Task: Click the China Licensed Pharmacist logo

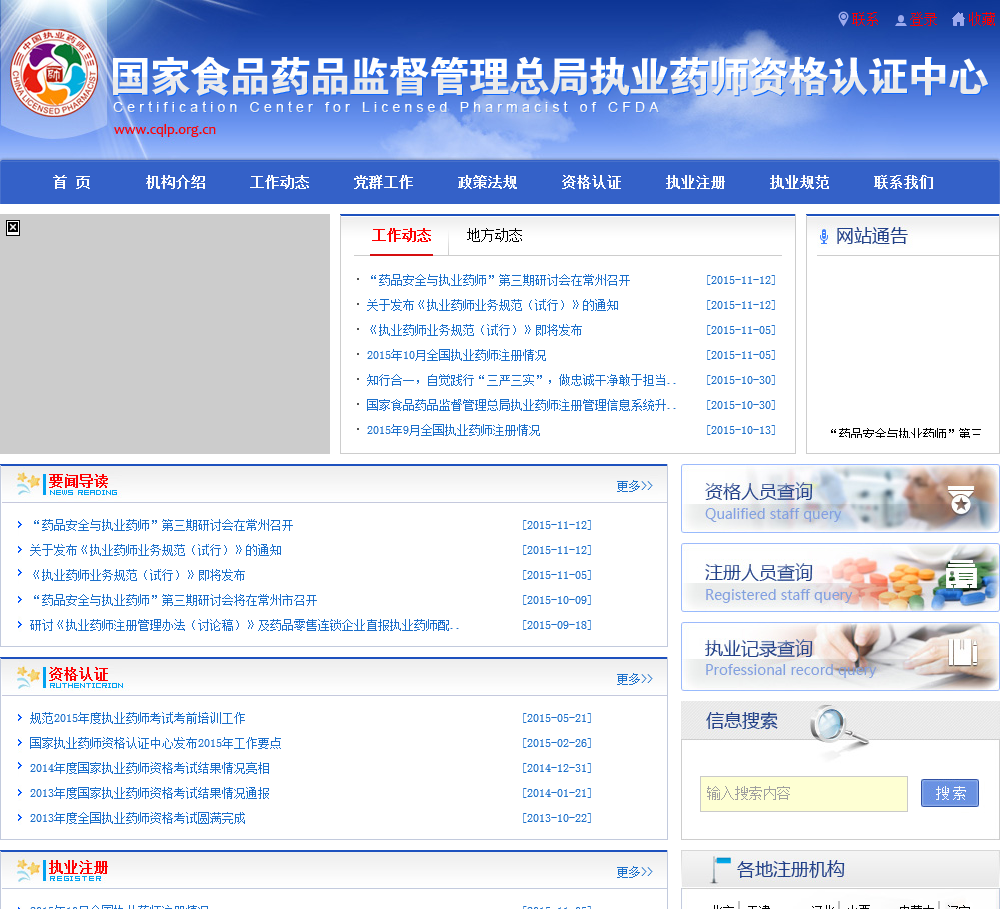Action: pos(54,73)
